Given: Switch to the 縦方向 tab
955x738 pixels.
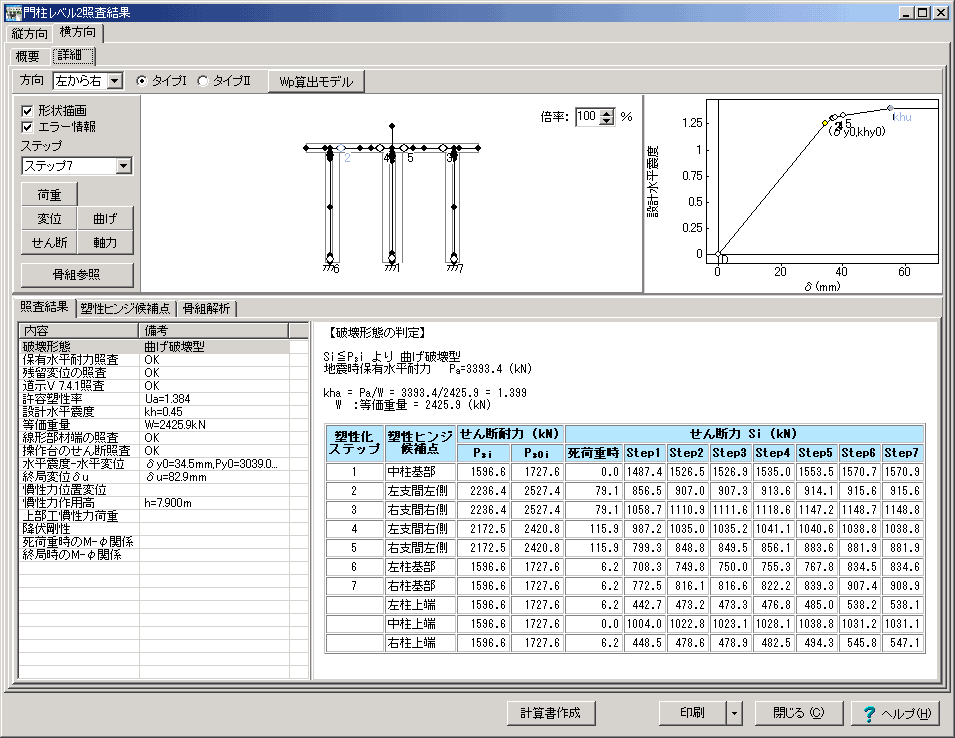Looking at the screenshot, I should coord(29,33).
